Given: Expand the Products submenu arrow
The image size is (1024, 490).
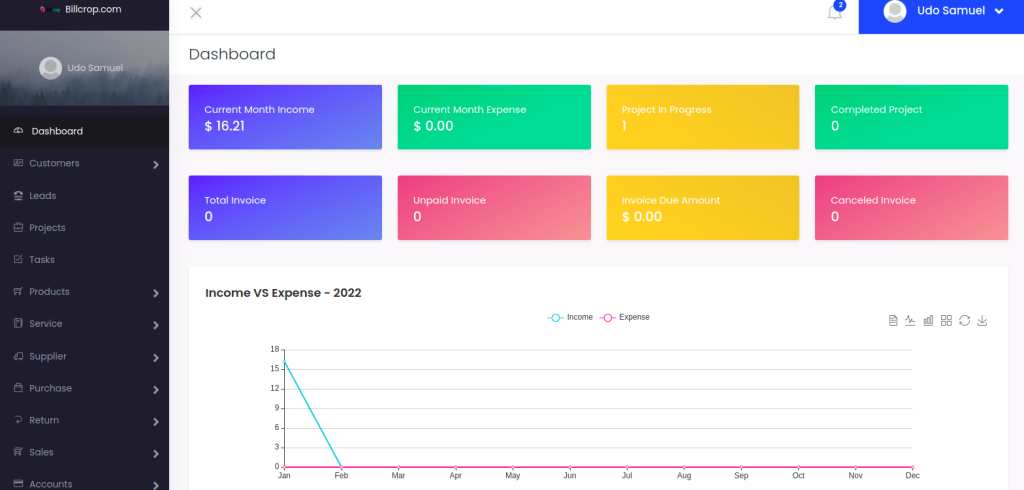Looking at the screenshot, I should click(x=155, y=293).
